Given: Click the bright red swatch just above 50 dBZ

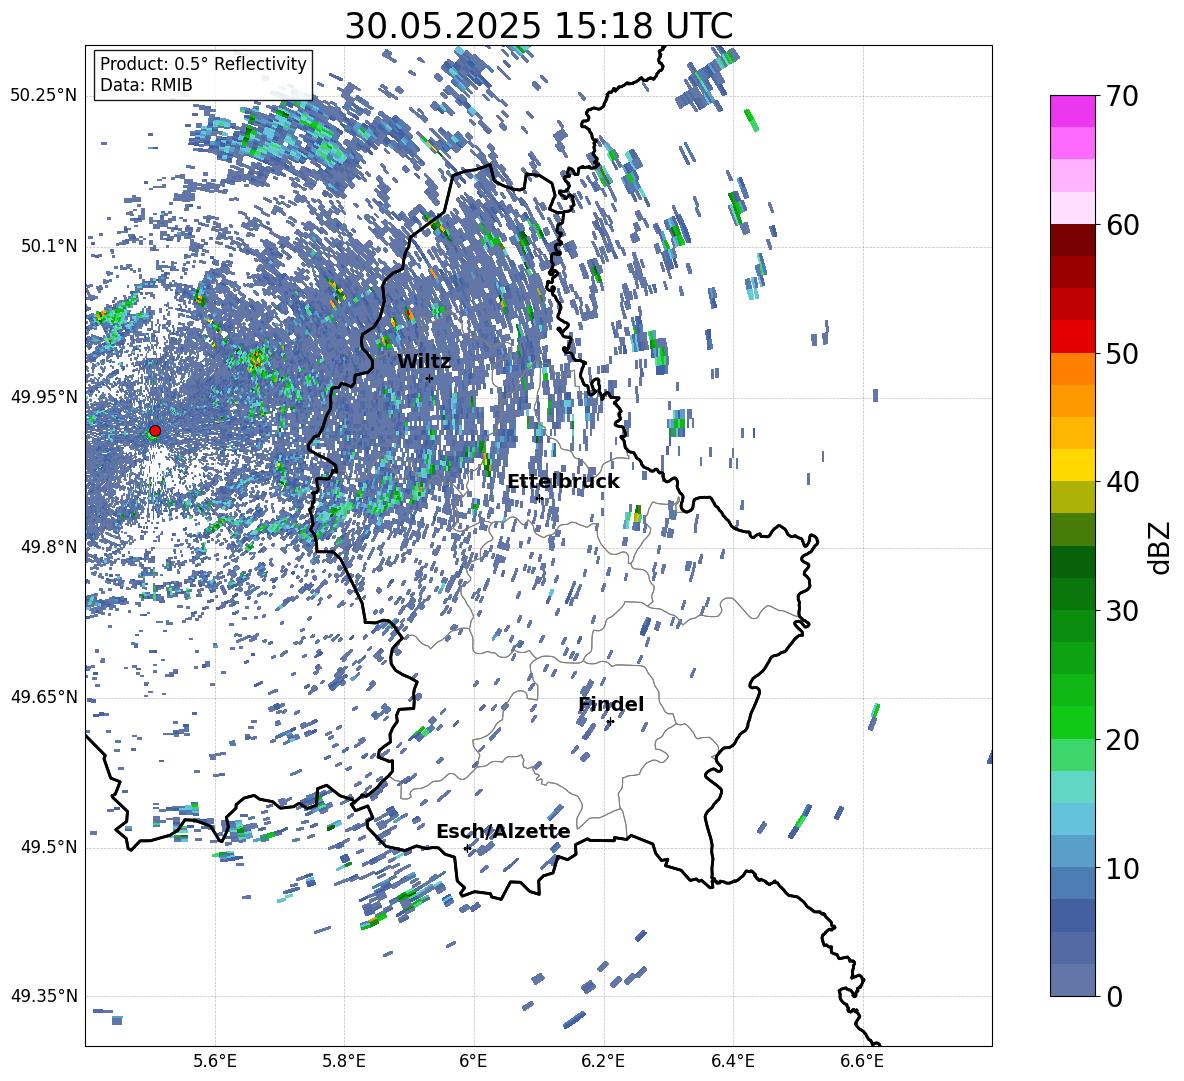Looking at the screenshot, I should 1072,337.
